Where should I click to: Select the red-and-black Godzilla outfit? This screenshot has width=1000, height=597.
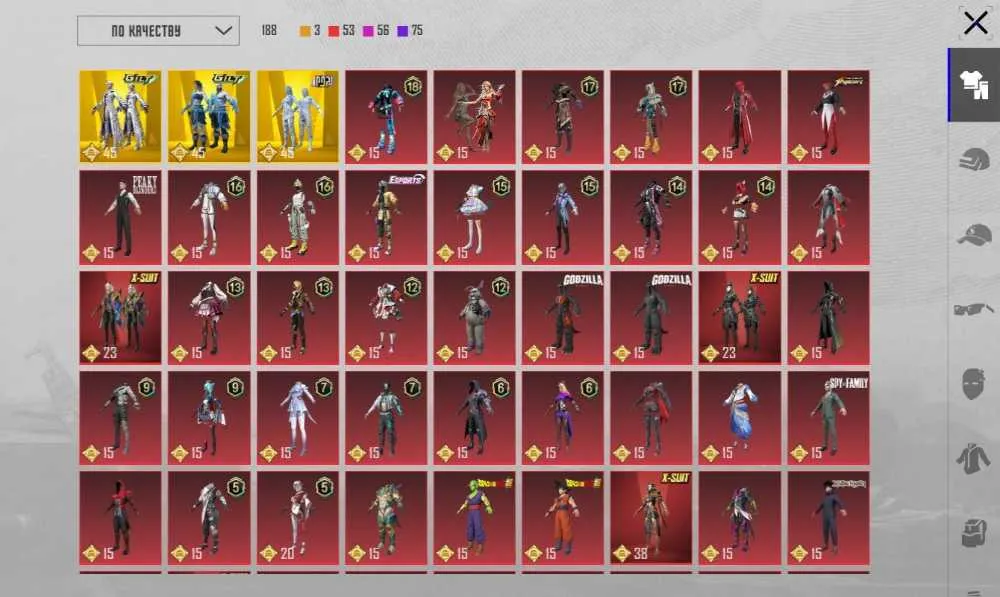click(562, 318)
